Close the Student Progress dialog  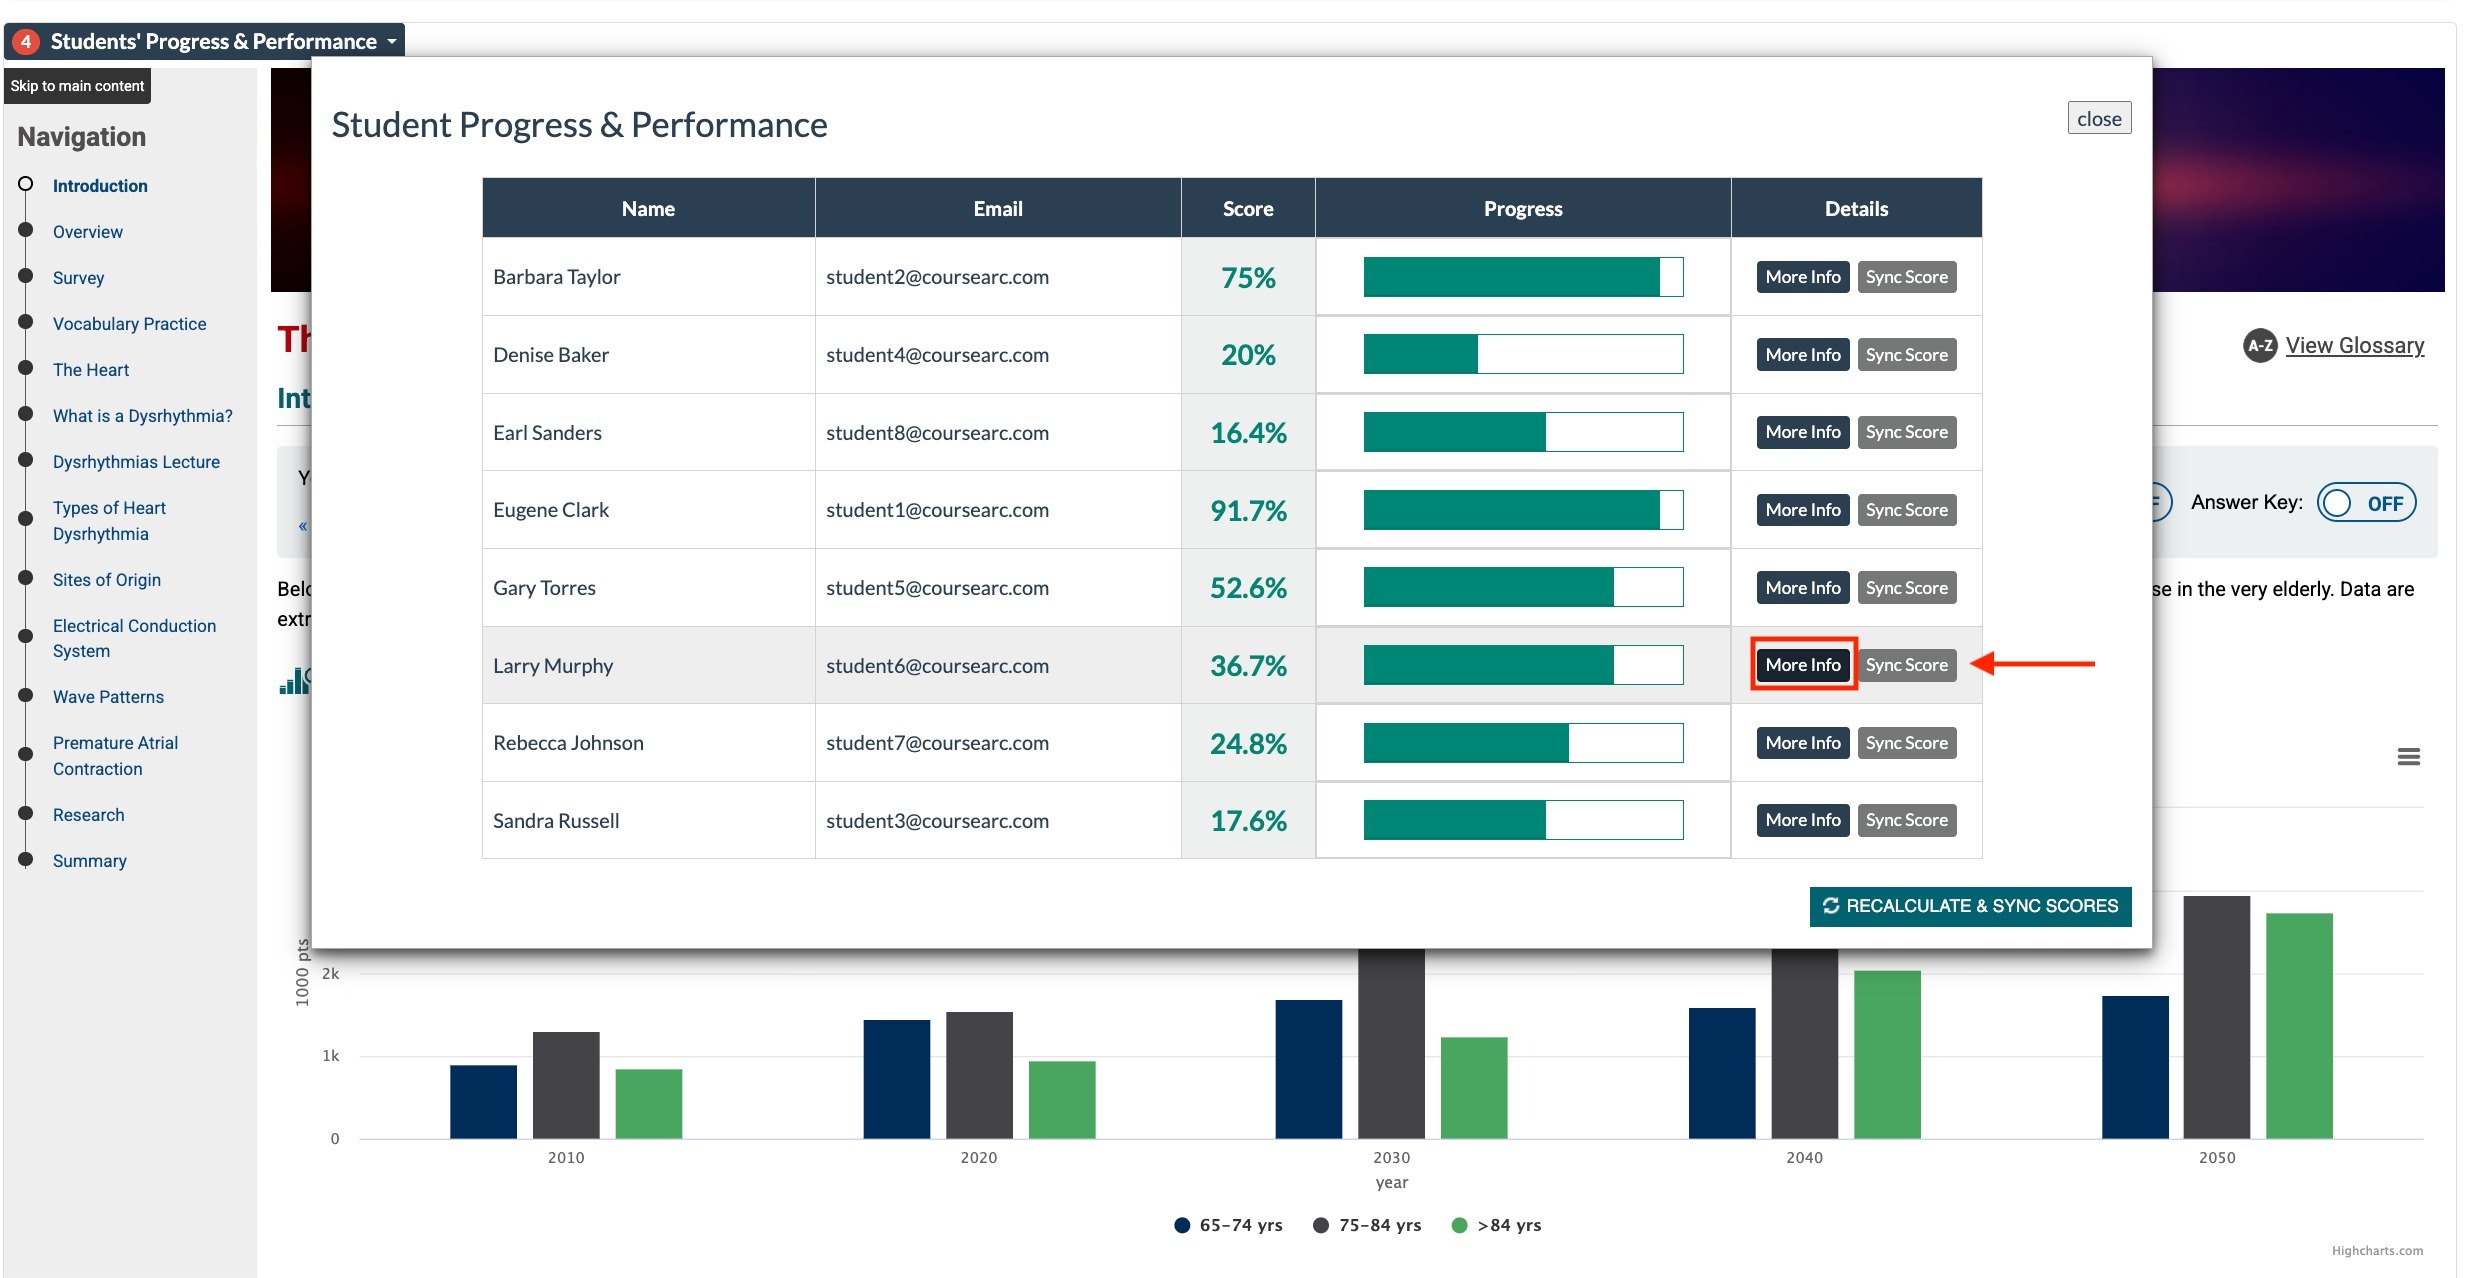pyautogui.click(x=2099, y=118)
